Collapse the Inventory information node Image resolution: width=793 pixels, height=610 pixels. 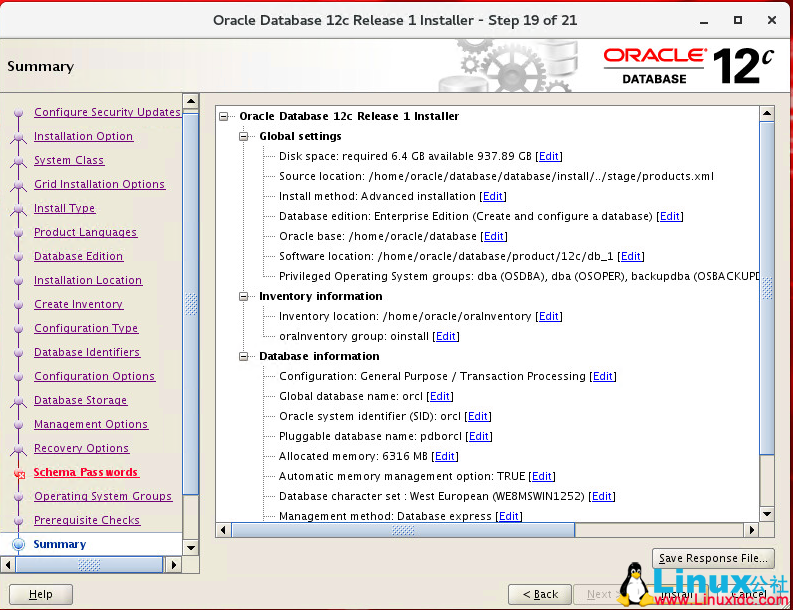click(244, 296)
